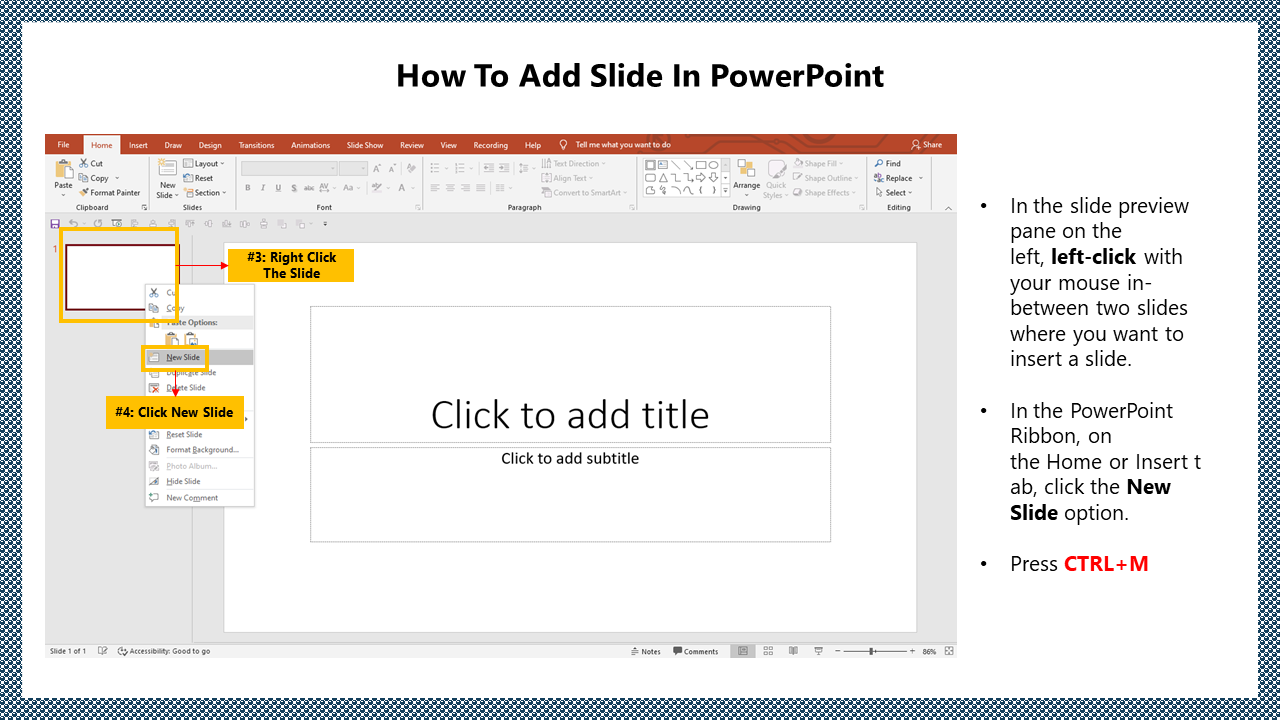Click the Tell me lightbulb icon
This screenshot has width=1280, height=720.
(x=563, y=145)
